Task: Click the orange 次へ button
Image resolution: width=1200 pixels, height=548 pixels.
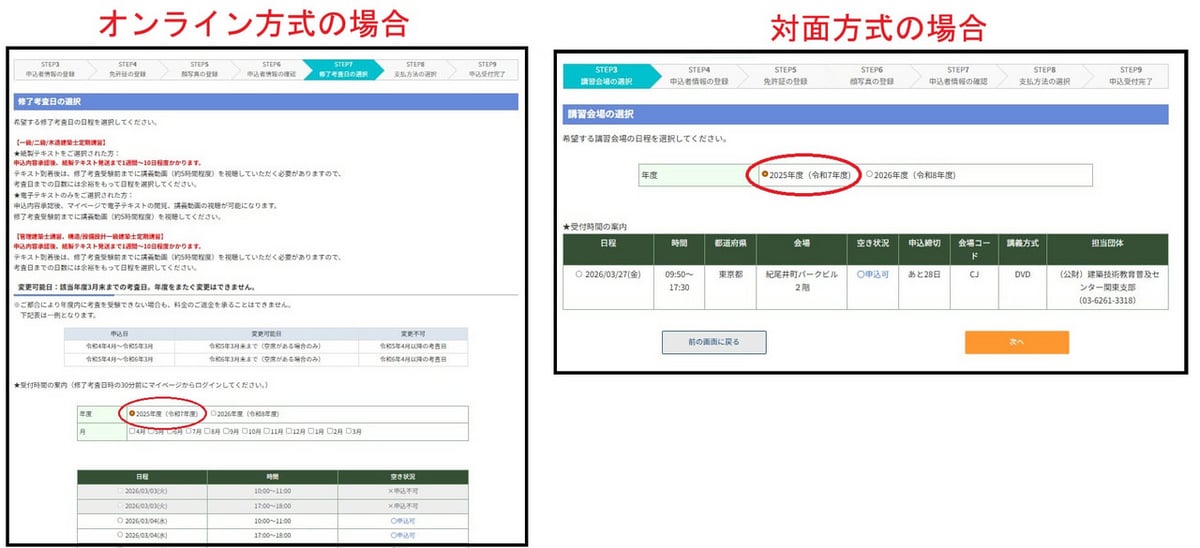Action: click(x=1016, y=342)
